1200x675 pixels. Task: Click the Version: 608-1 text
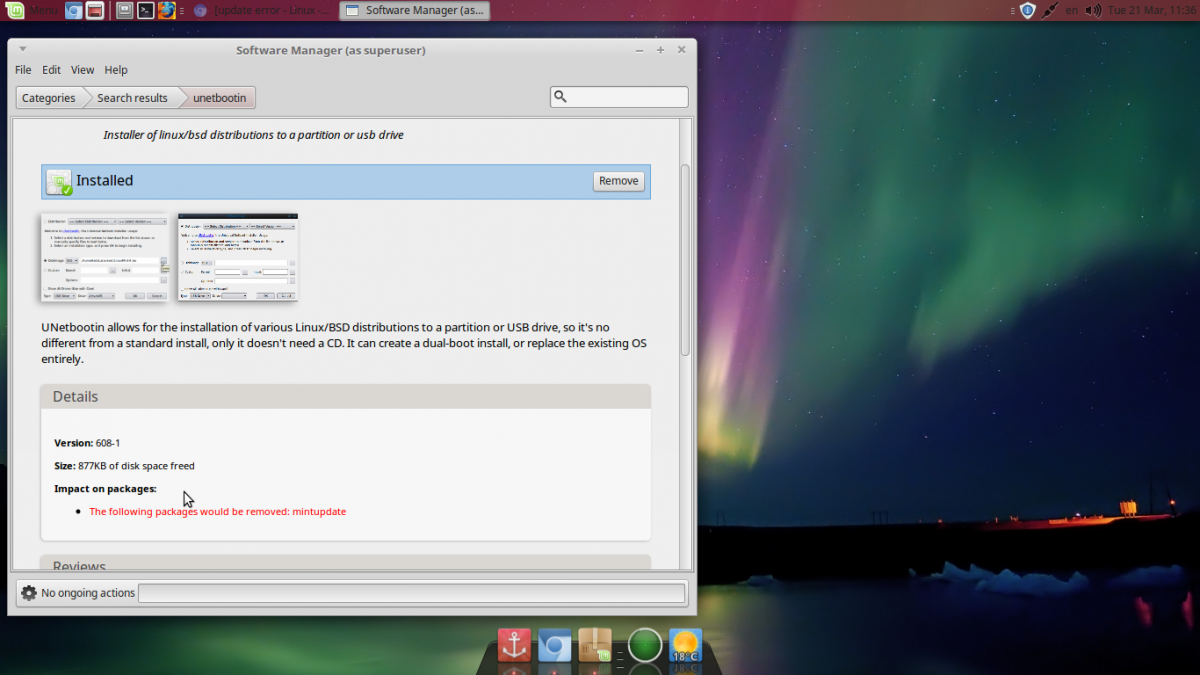point(87,442)
